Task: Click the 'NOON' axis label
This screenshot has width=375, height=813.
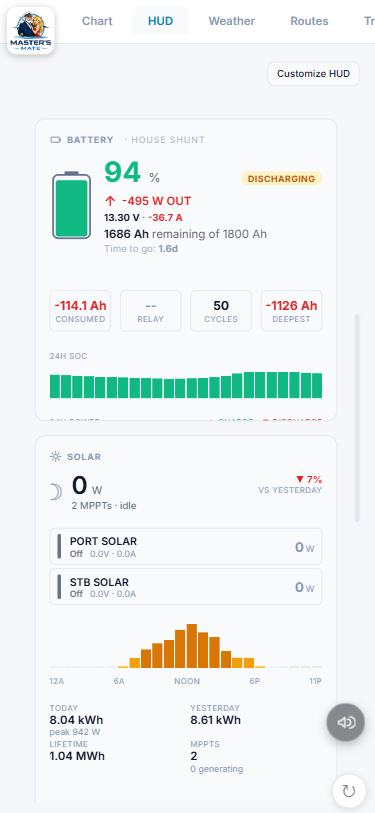Action: point(187,681)
